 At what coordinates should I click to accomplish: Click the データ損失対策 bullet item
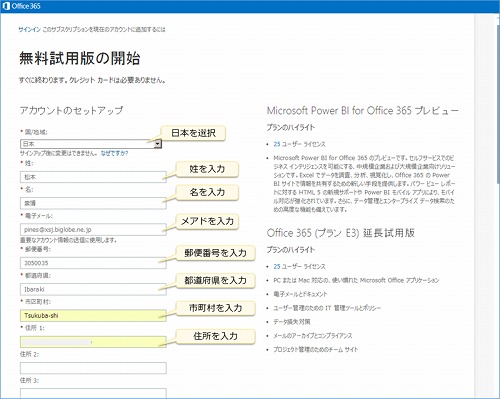292,322
